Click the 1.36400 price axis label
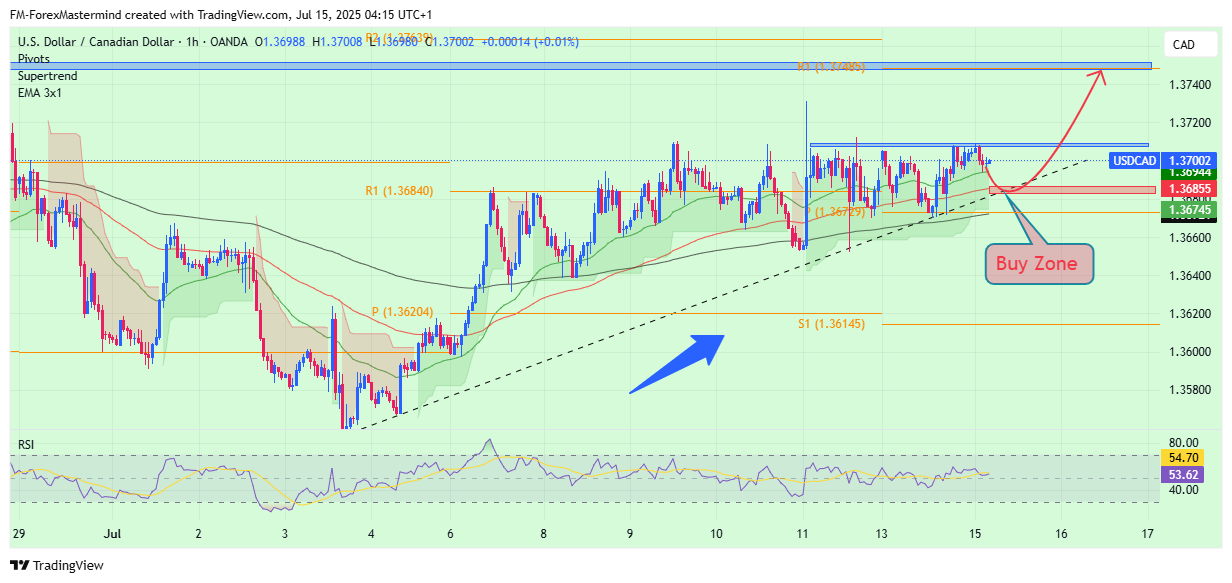This screenshot has height=583, width=1232. pos(1190,276)
